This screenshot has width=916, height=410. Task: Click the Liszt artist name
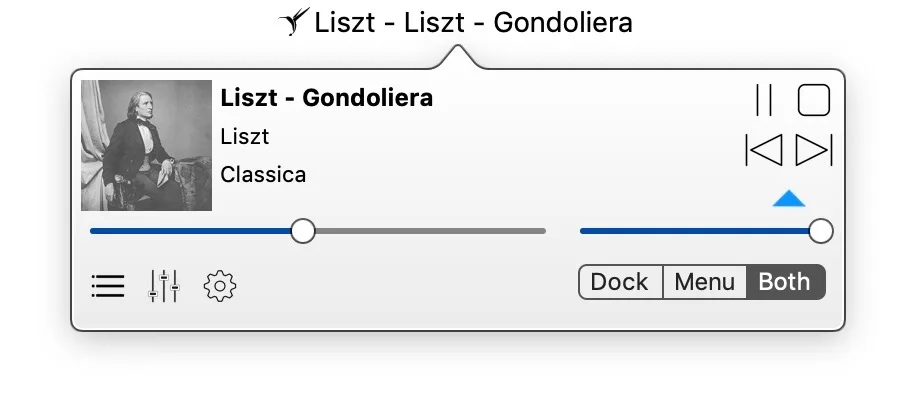click(245, 137)
